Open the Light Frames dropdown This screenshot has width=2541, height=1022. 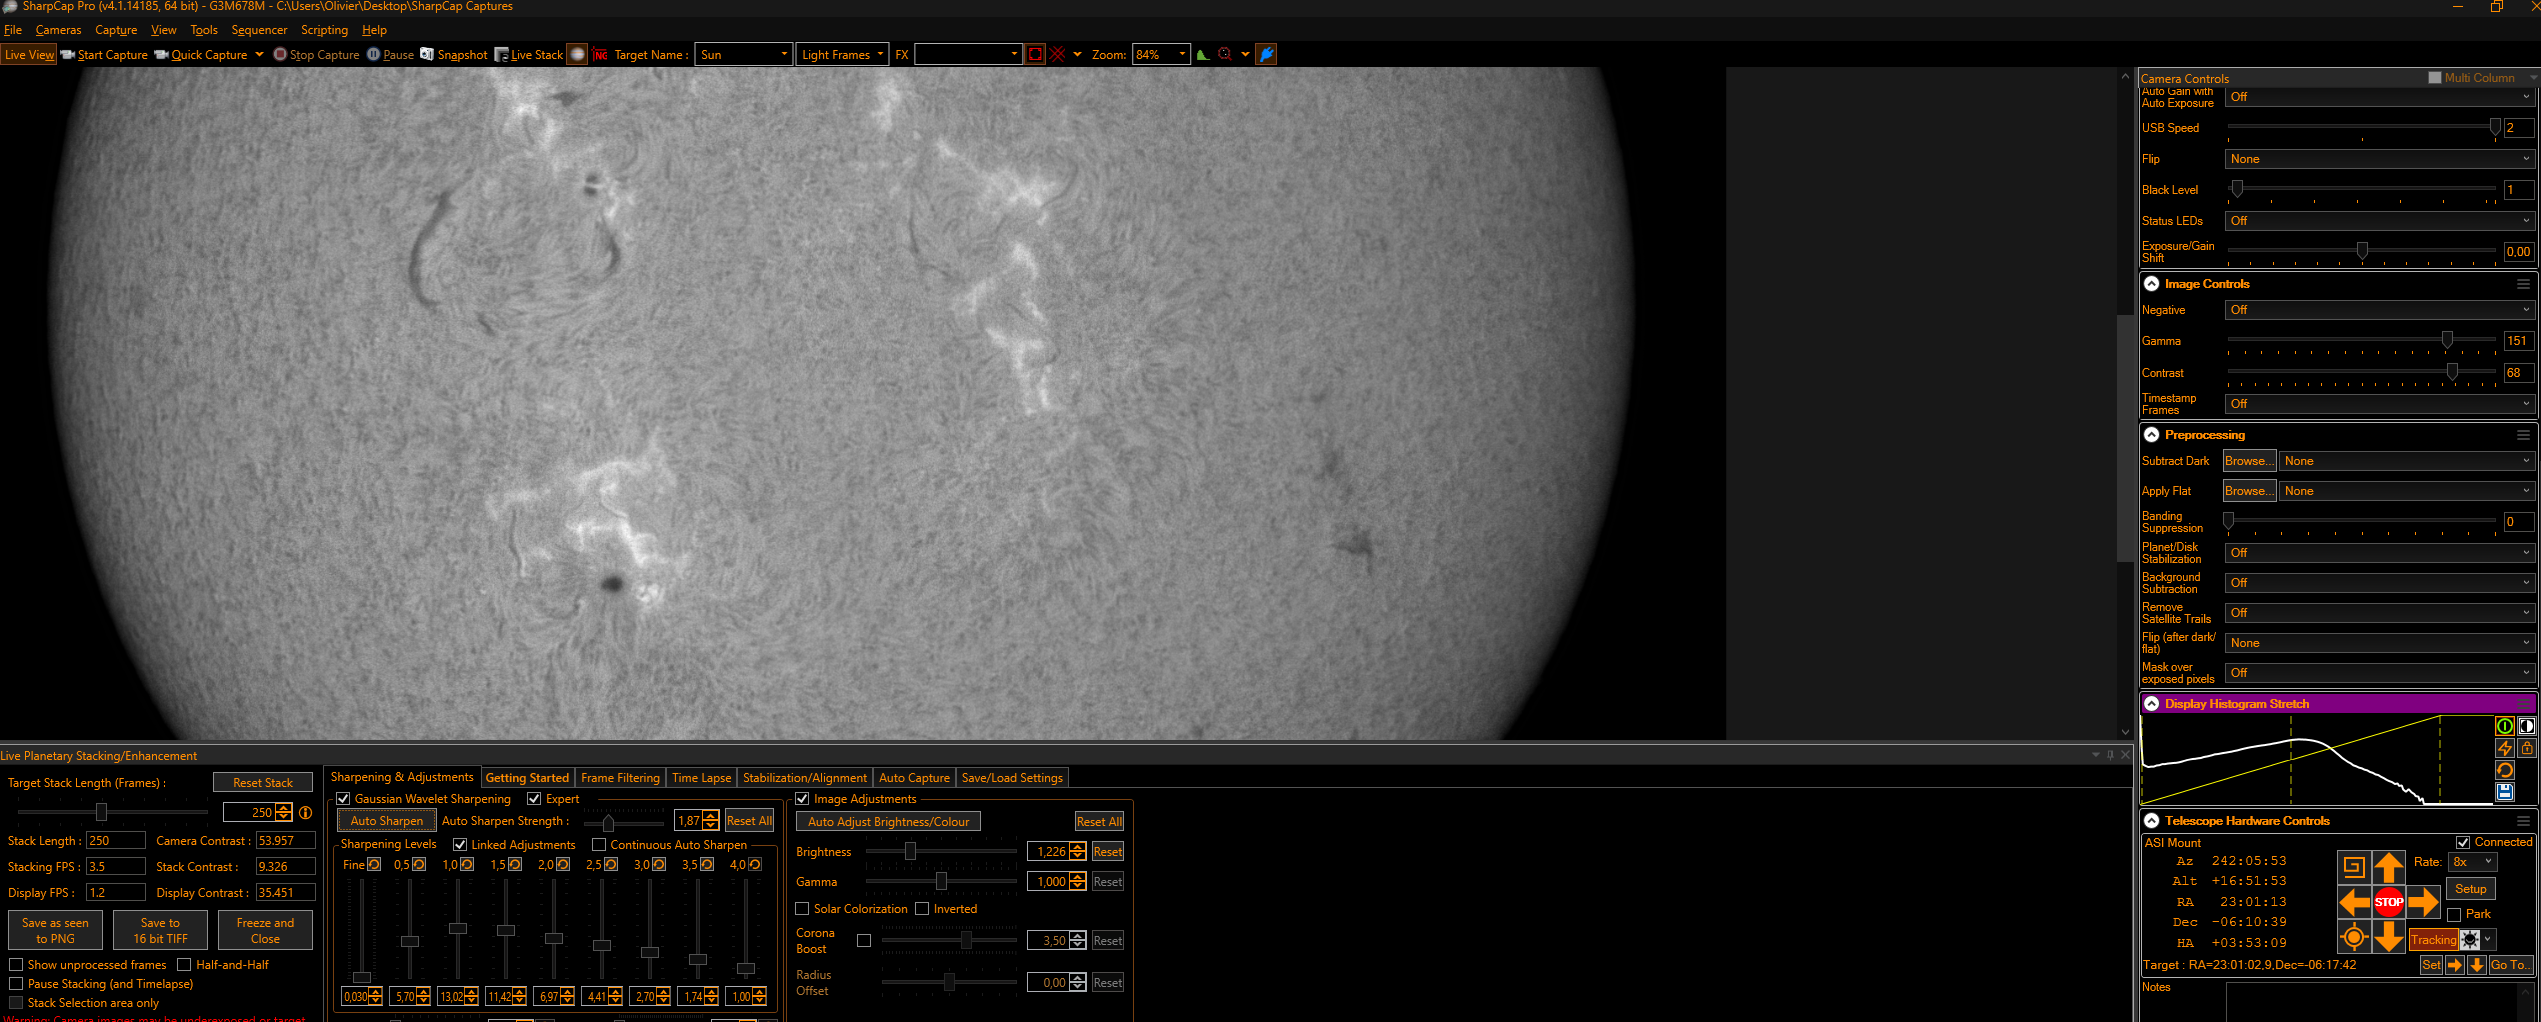(843, 55)
